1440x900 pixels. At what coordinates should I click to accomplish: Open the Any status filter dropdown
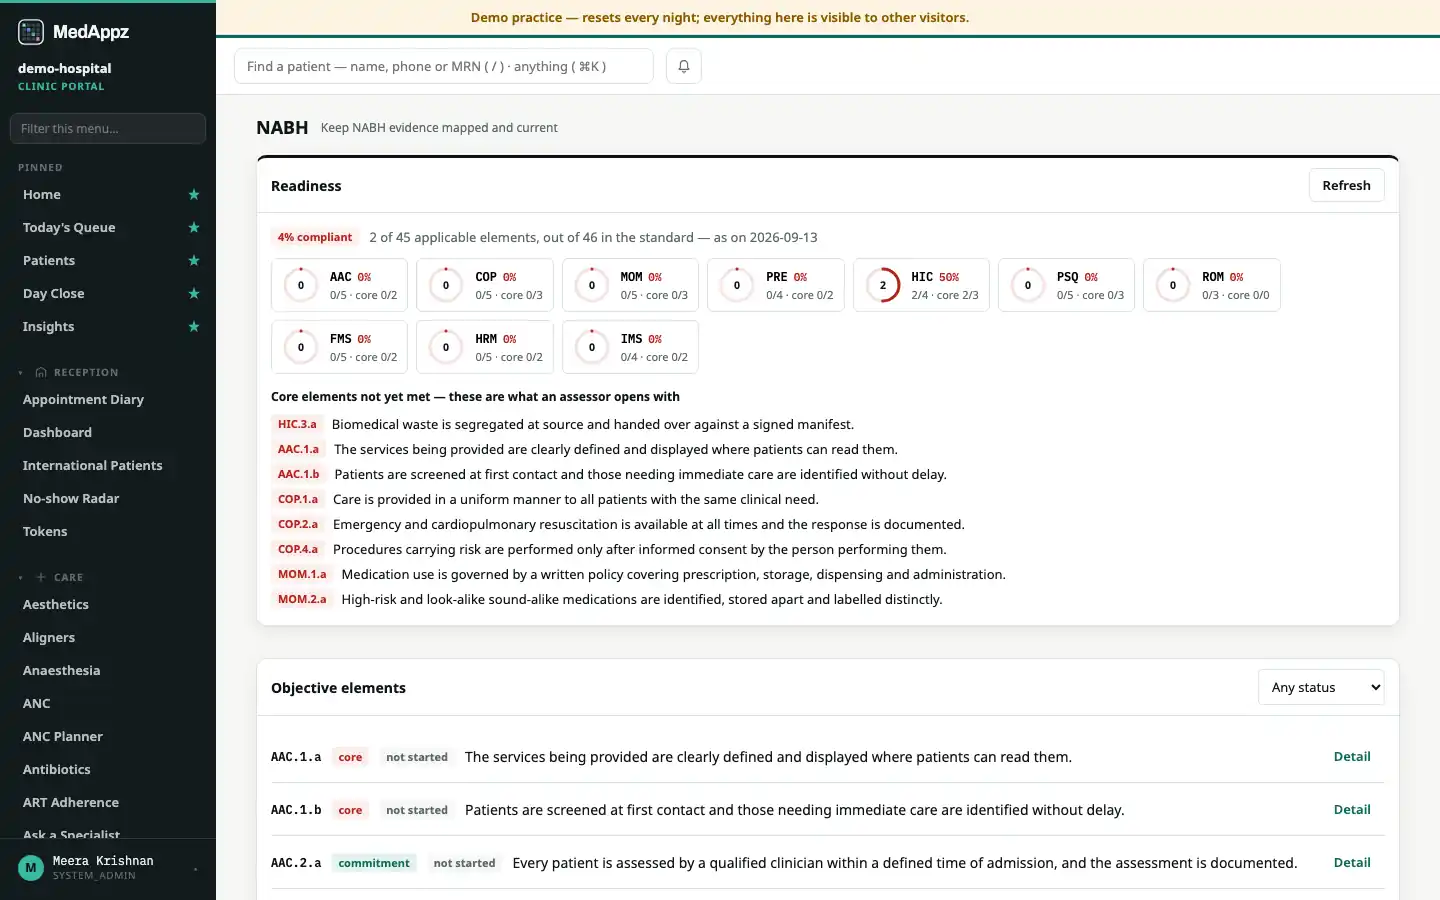coord(1321,687)
